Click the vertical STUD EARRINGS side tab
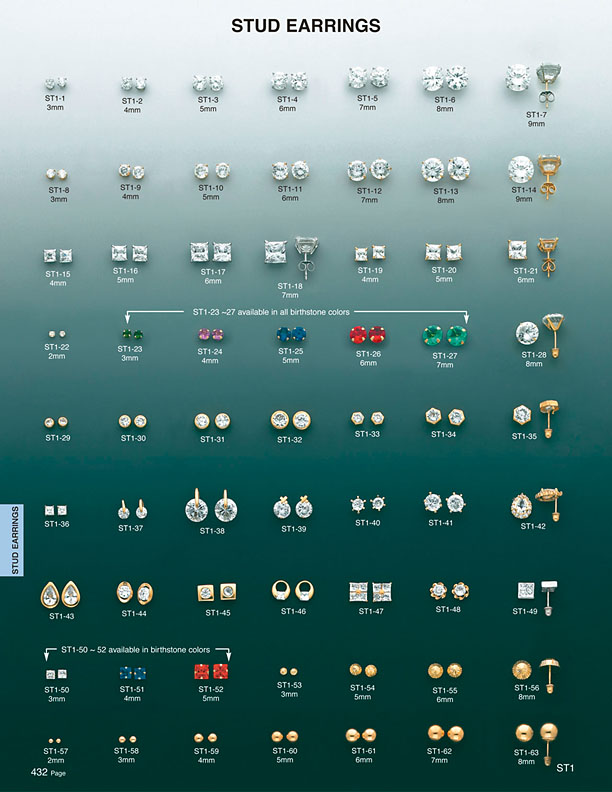 click(x=16, y=539)
